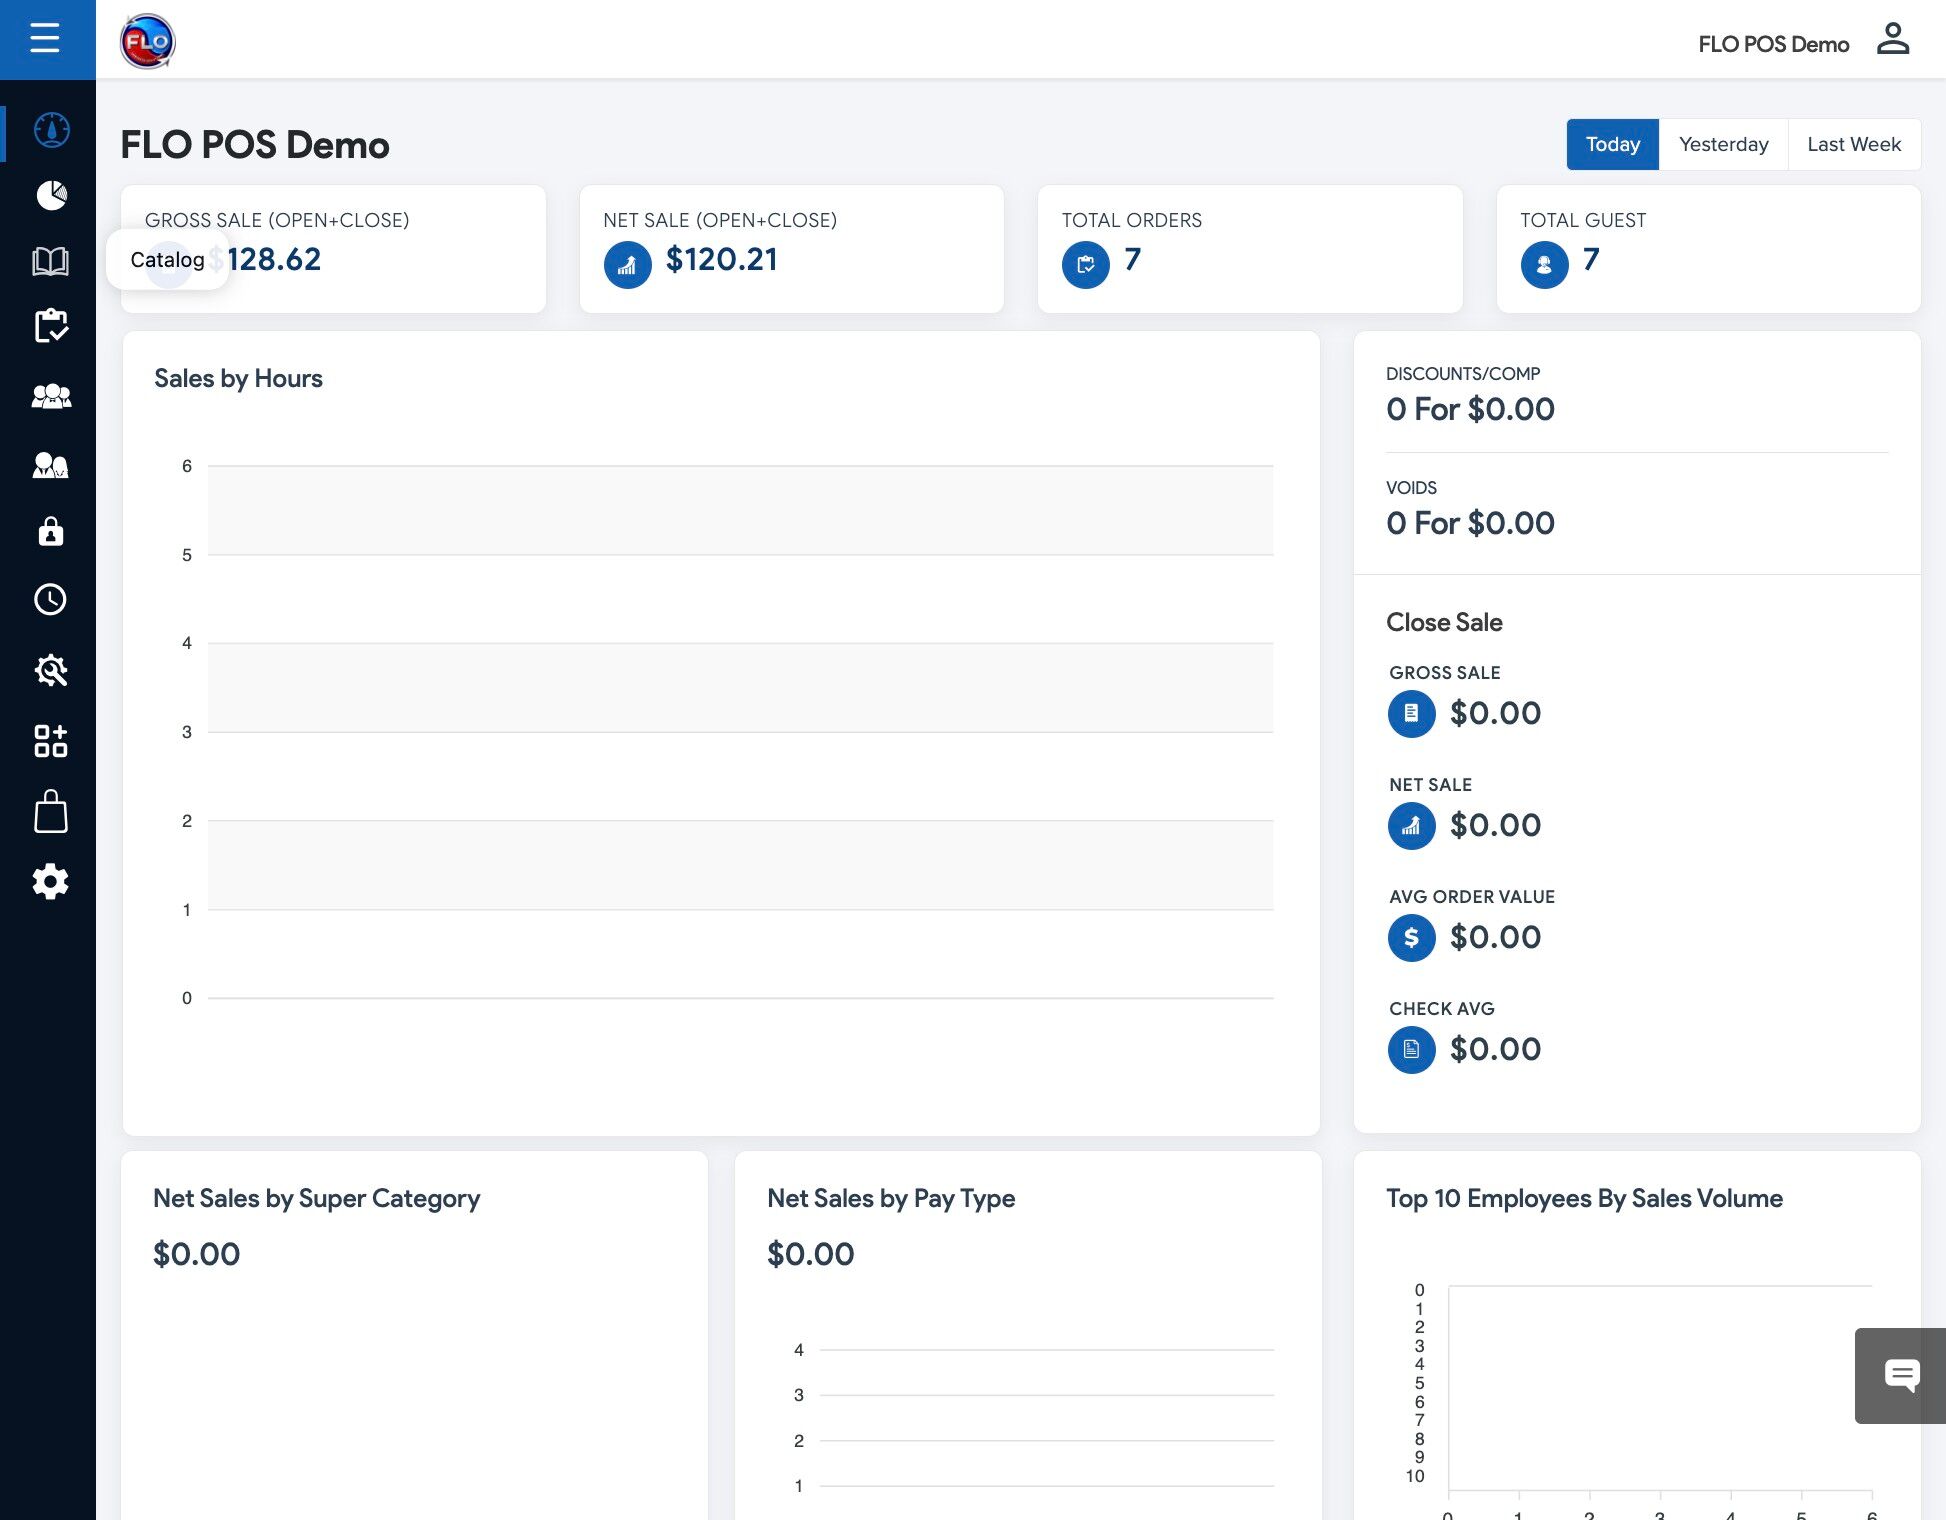Screen dimensions: 1946x1520
Task: Open the settings gear in sidebar
Action: tap(51, 882)
